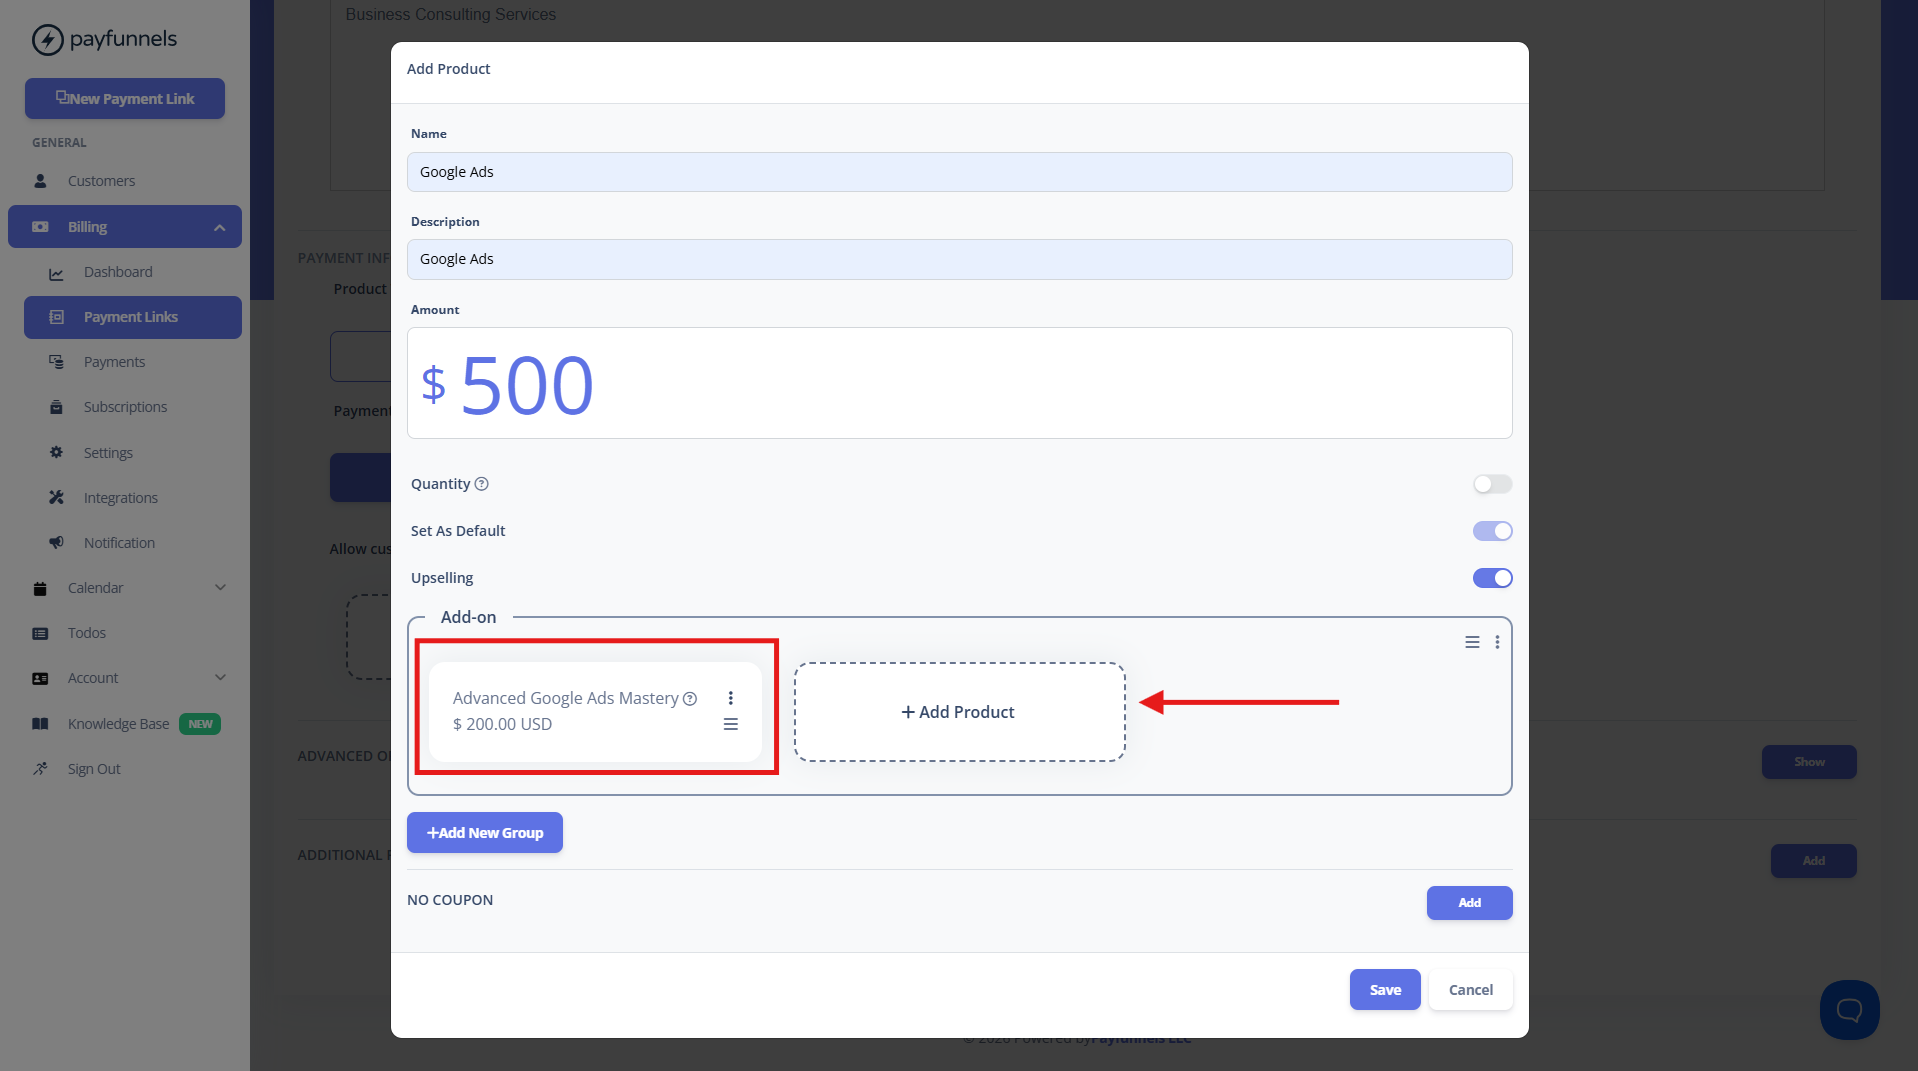This screenshot has height=1071, width=1918.
Task: Expand the Calendar menu chevron
Action: pyautogui.click(x=220, y=588)
